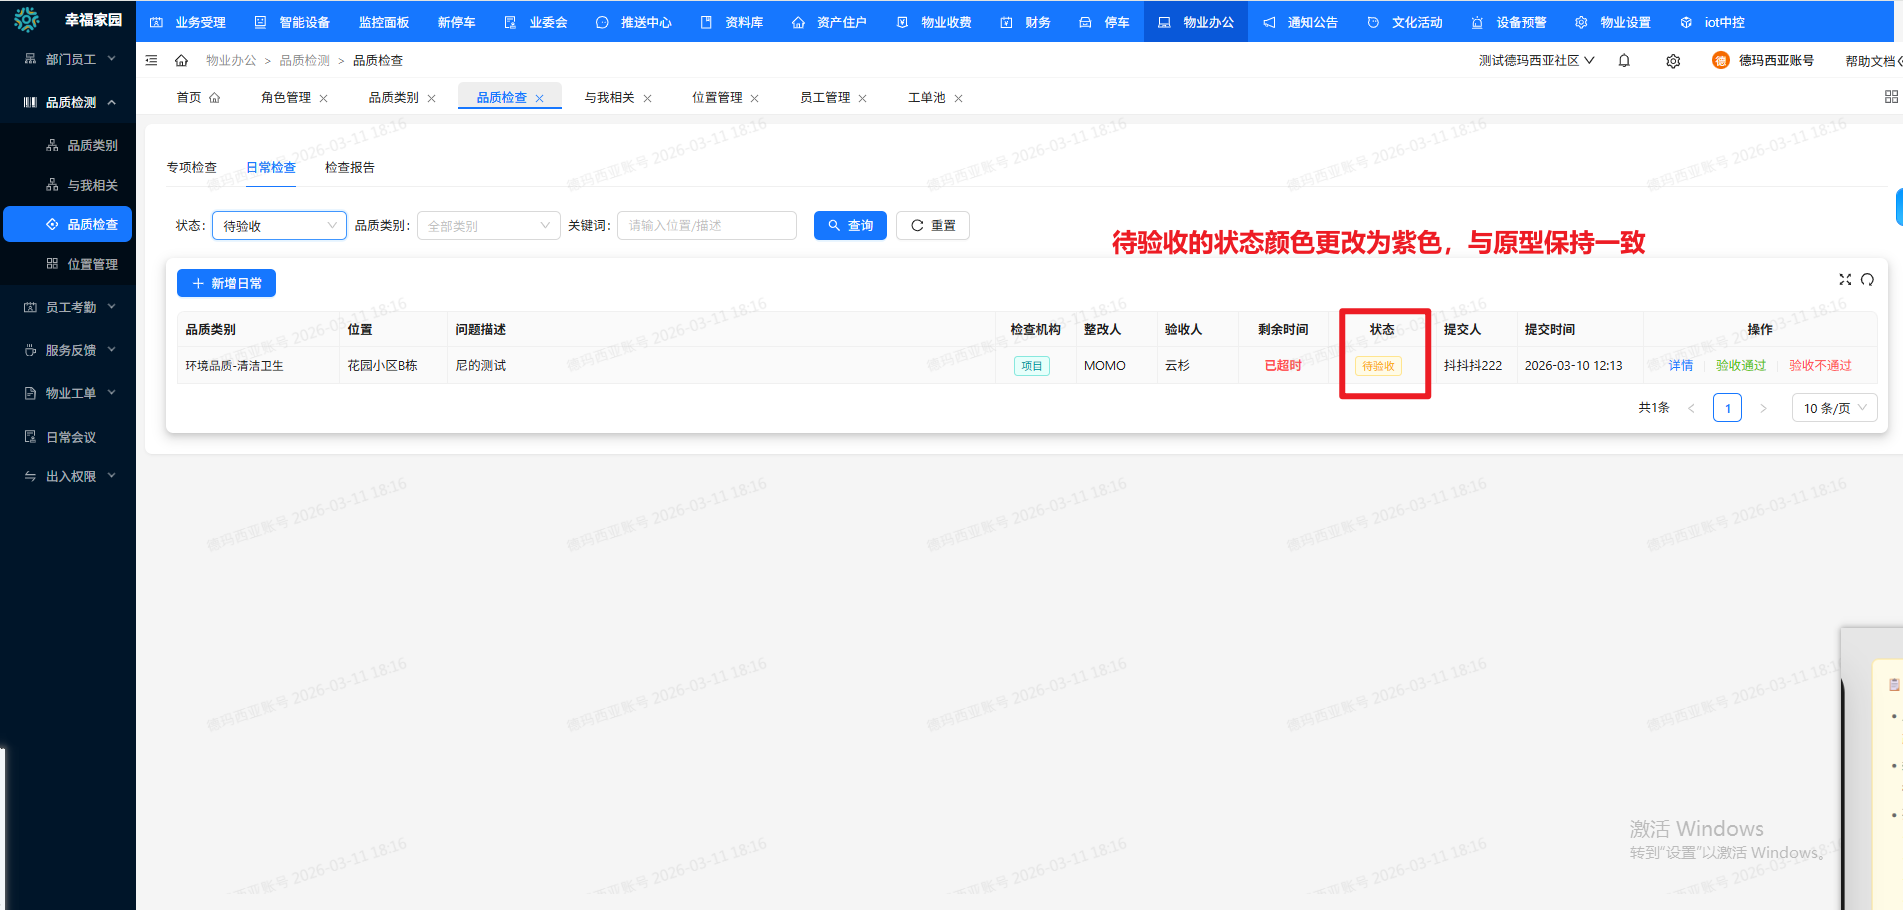Collapse sidebar with the menu fold icon
Screen dimensions: 1903x910
point(152,61)
